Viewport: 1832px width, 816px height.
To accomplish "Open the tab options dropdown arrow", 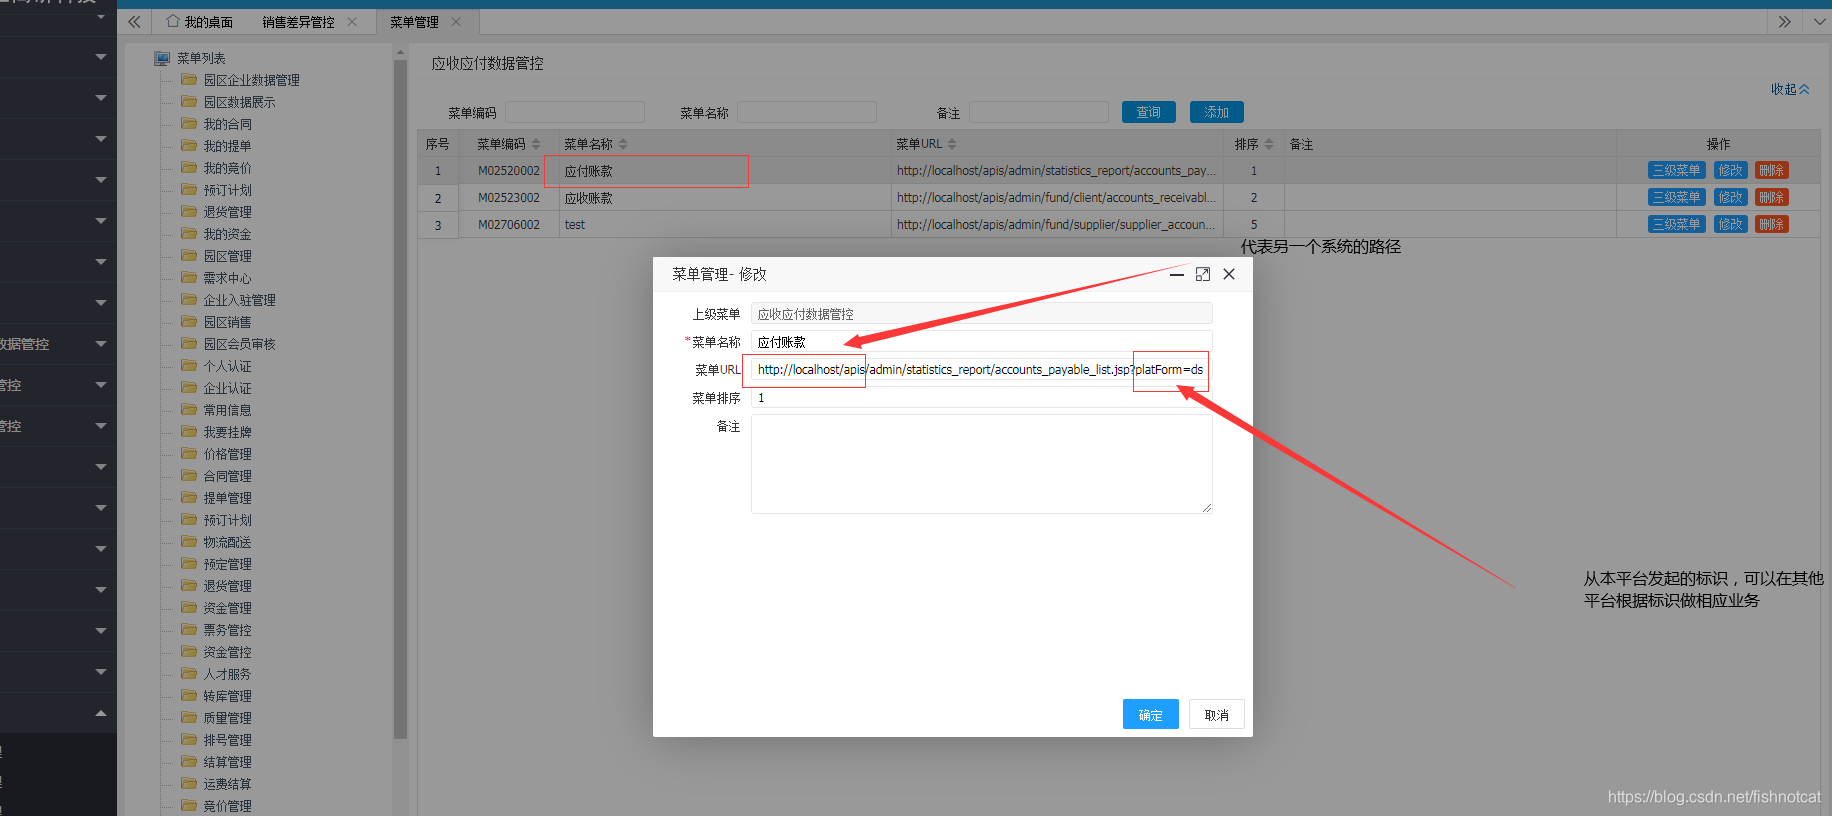I will (1819, 22).
